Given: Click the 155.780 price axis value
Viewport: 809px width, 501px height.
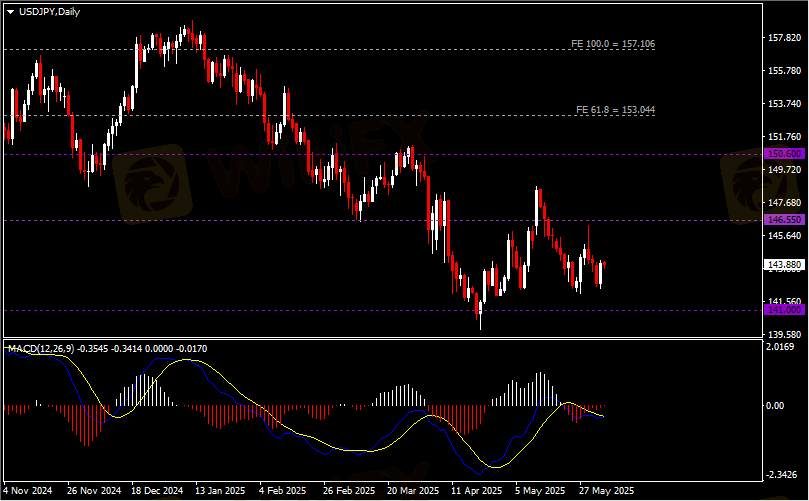Looking at the screenshot, I should pyautogui.click(x=785, y=71).
